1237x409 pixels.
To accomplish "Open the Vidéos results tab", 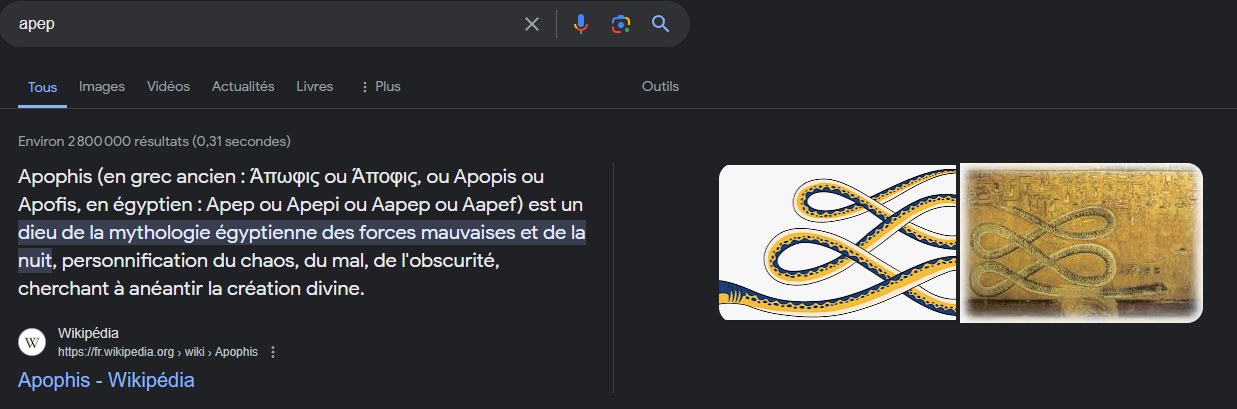I will 168,87.
